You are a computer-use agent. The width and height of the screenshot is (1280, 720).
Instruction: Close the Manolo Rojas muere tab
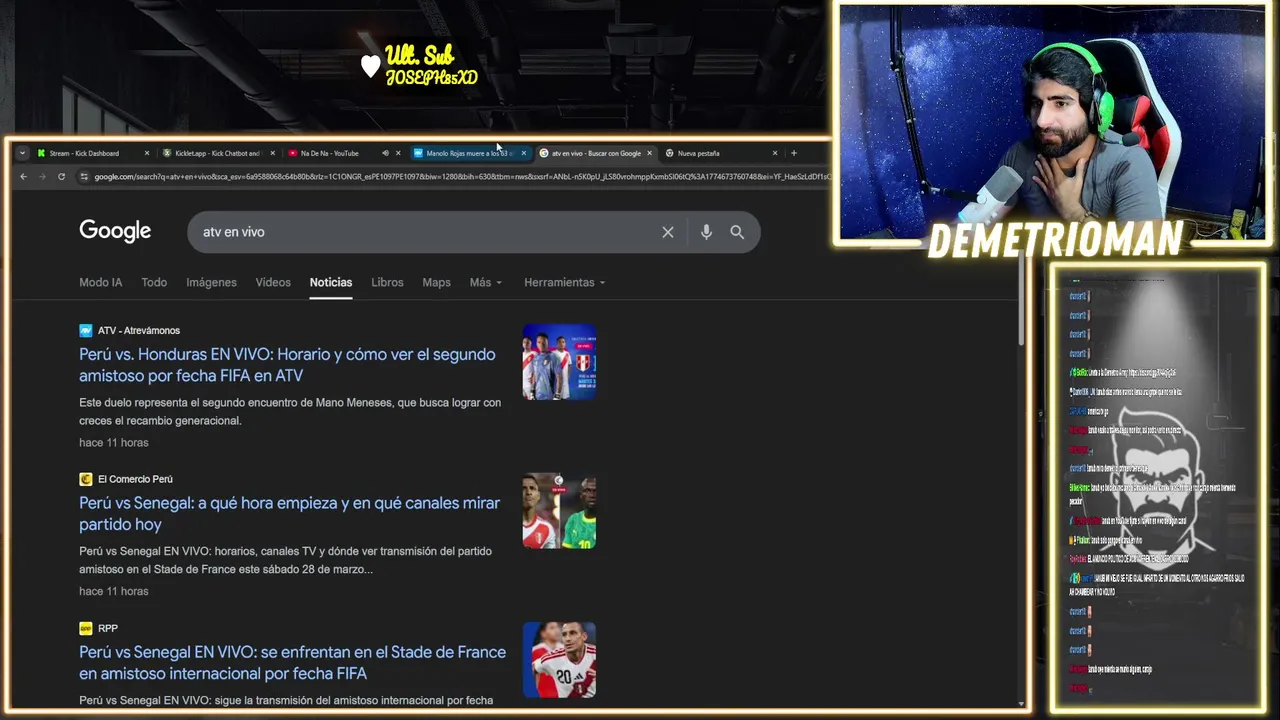click(523, 153)
